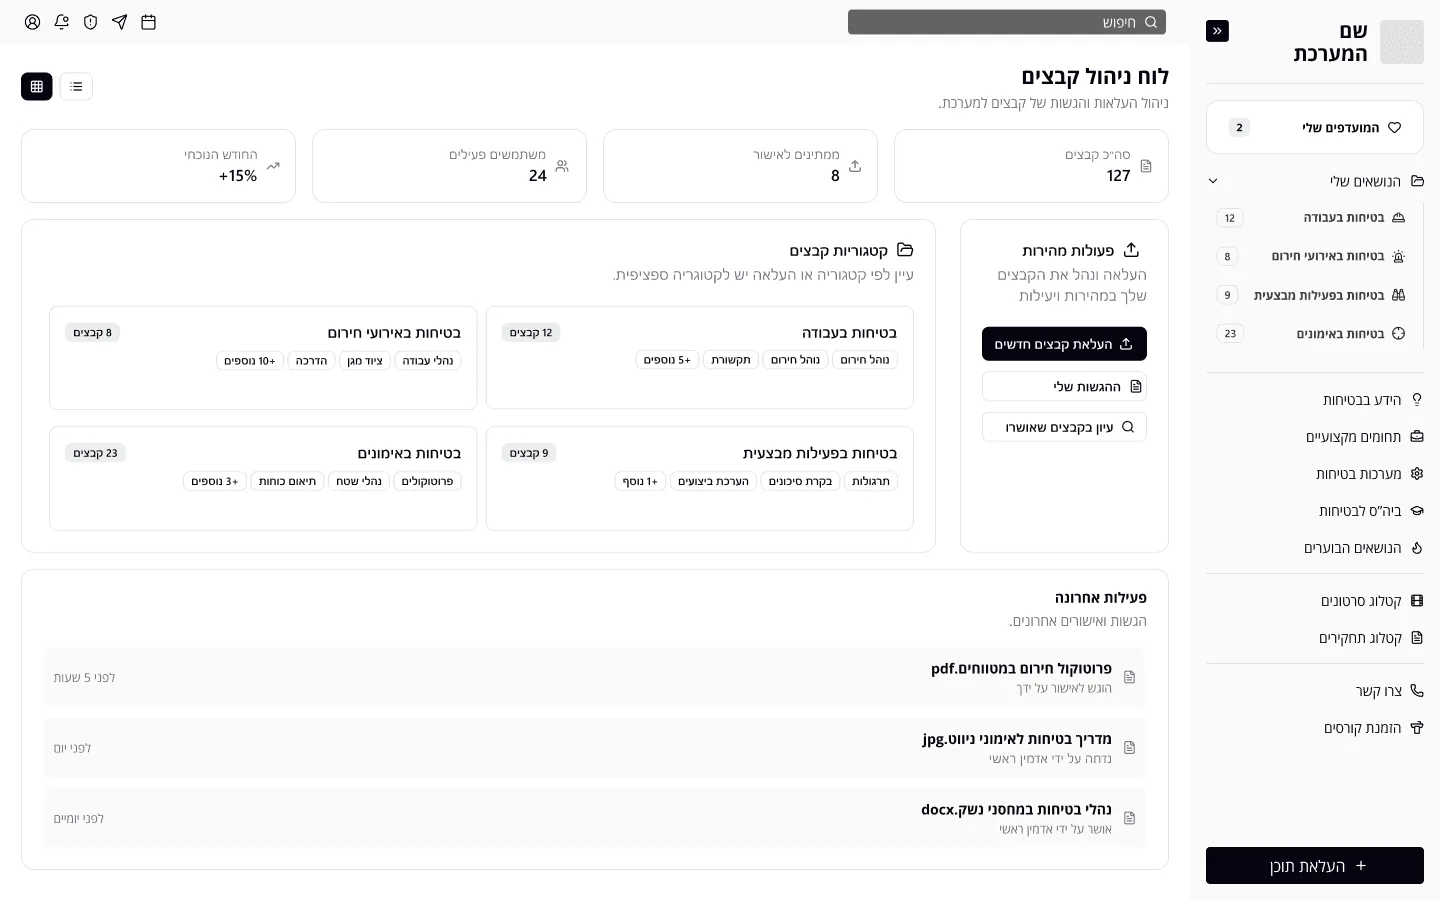The height and width of the screenshot is (900, 1440).
Task: Click the system logo placeholder image
Action: click(1402, 42)
